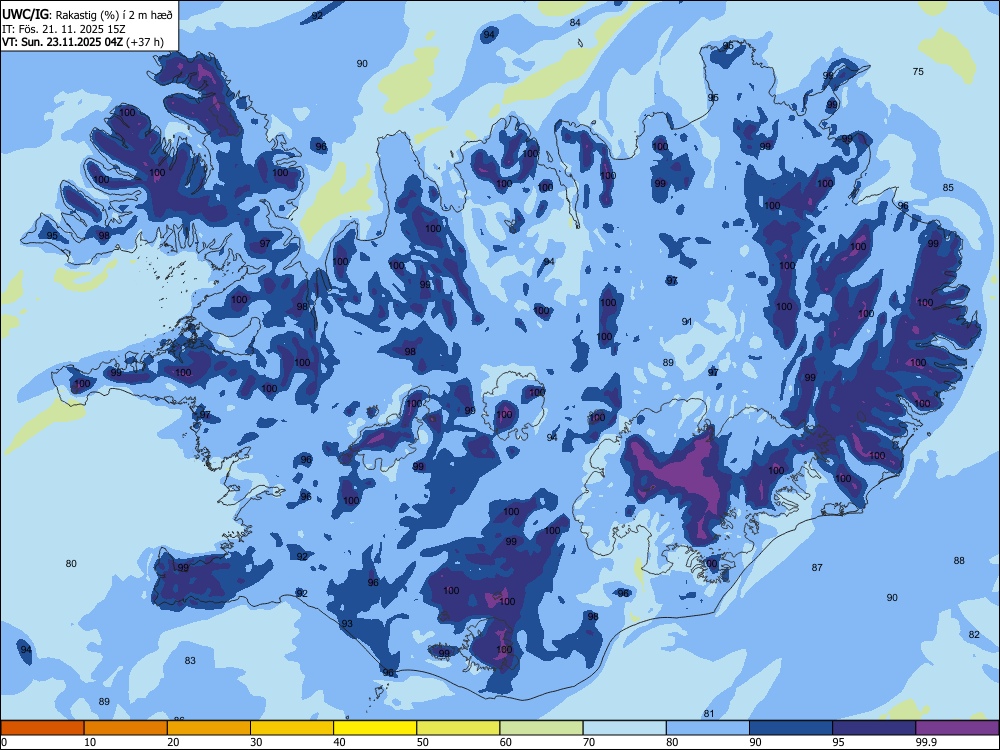Click the '88' humidity value on the map

coord(959,561)
